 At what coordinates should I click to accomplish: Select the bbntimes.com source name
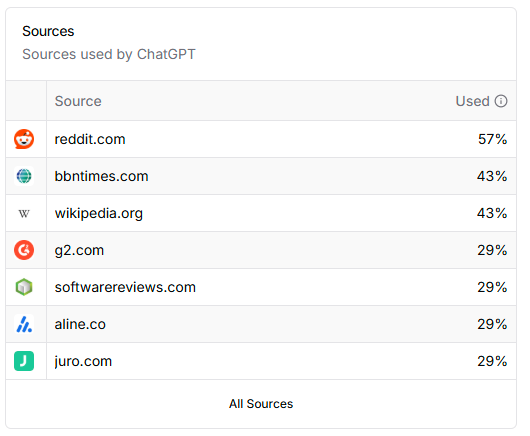click(x=101, y=176)
